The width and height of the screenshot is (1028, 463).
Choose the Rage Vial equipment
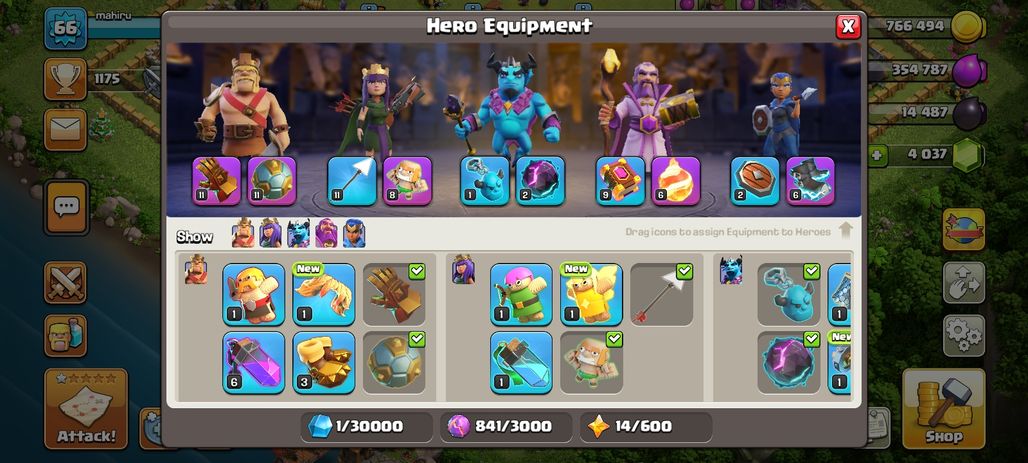click(254, 362)
